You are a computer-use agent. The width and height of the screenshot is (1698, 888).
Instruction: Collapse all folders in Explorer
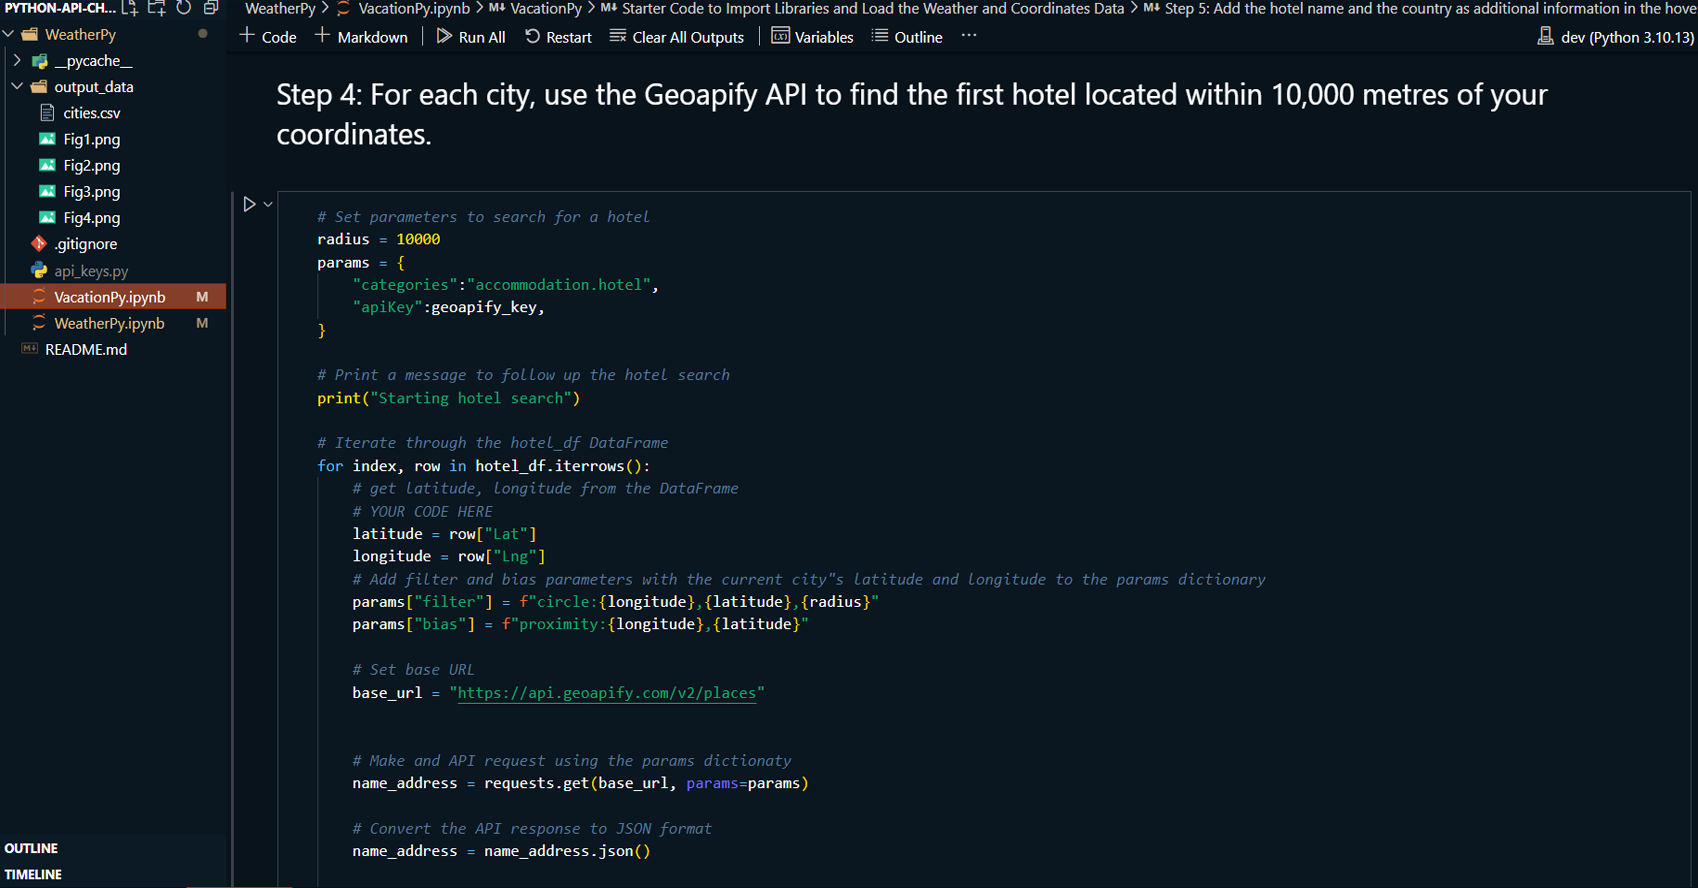pos(211,8)
